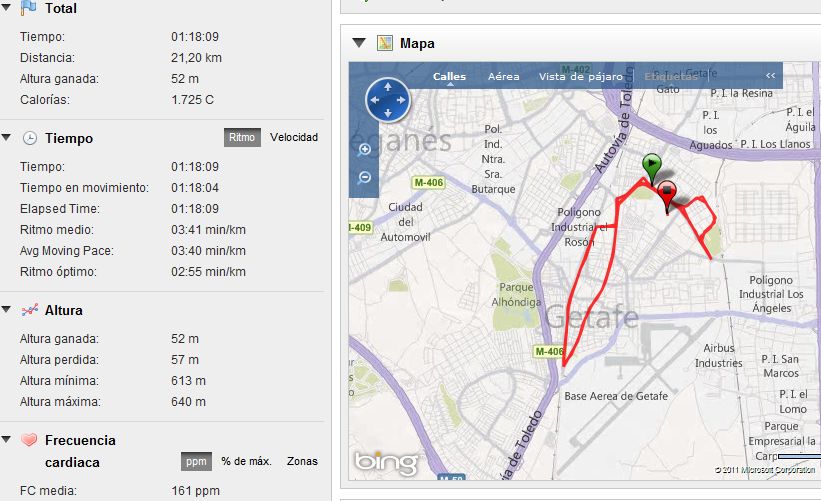The height and width of the screenshot is (501, 821).
Task: Click the map pan compass control
Action: click(x=388, y=99)
